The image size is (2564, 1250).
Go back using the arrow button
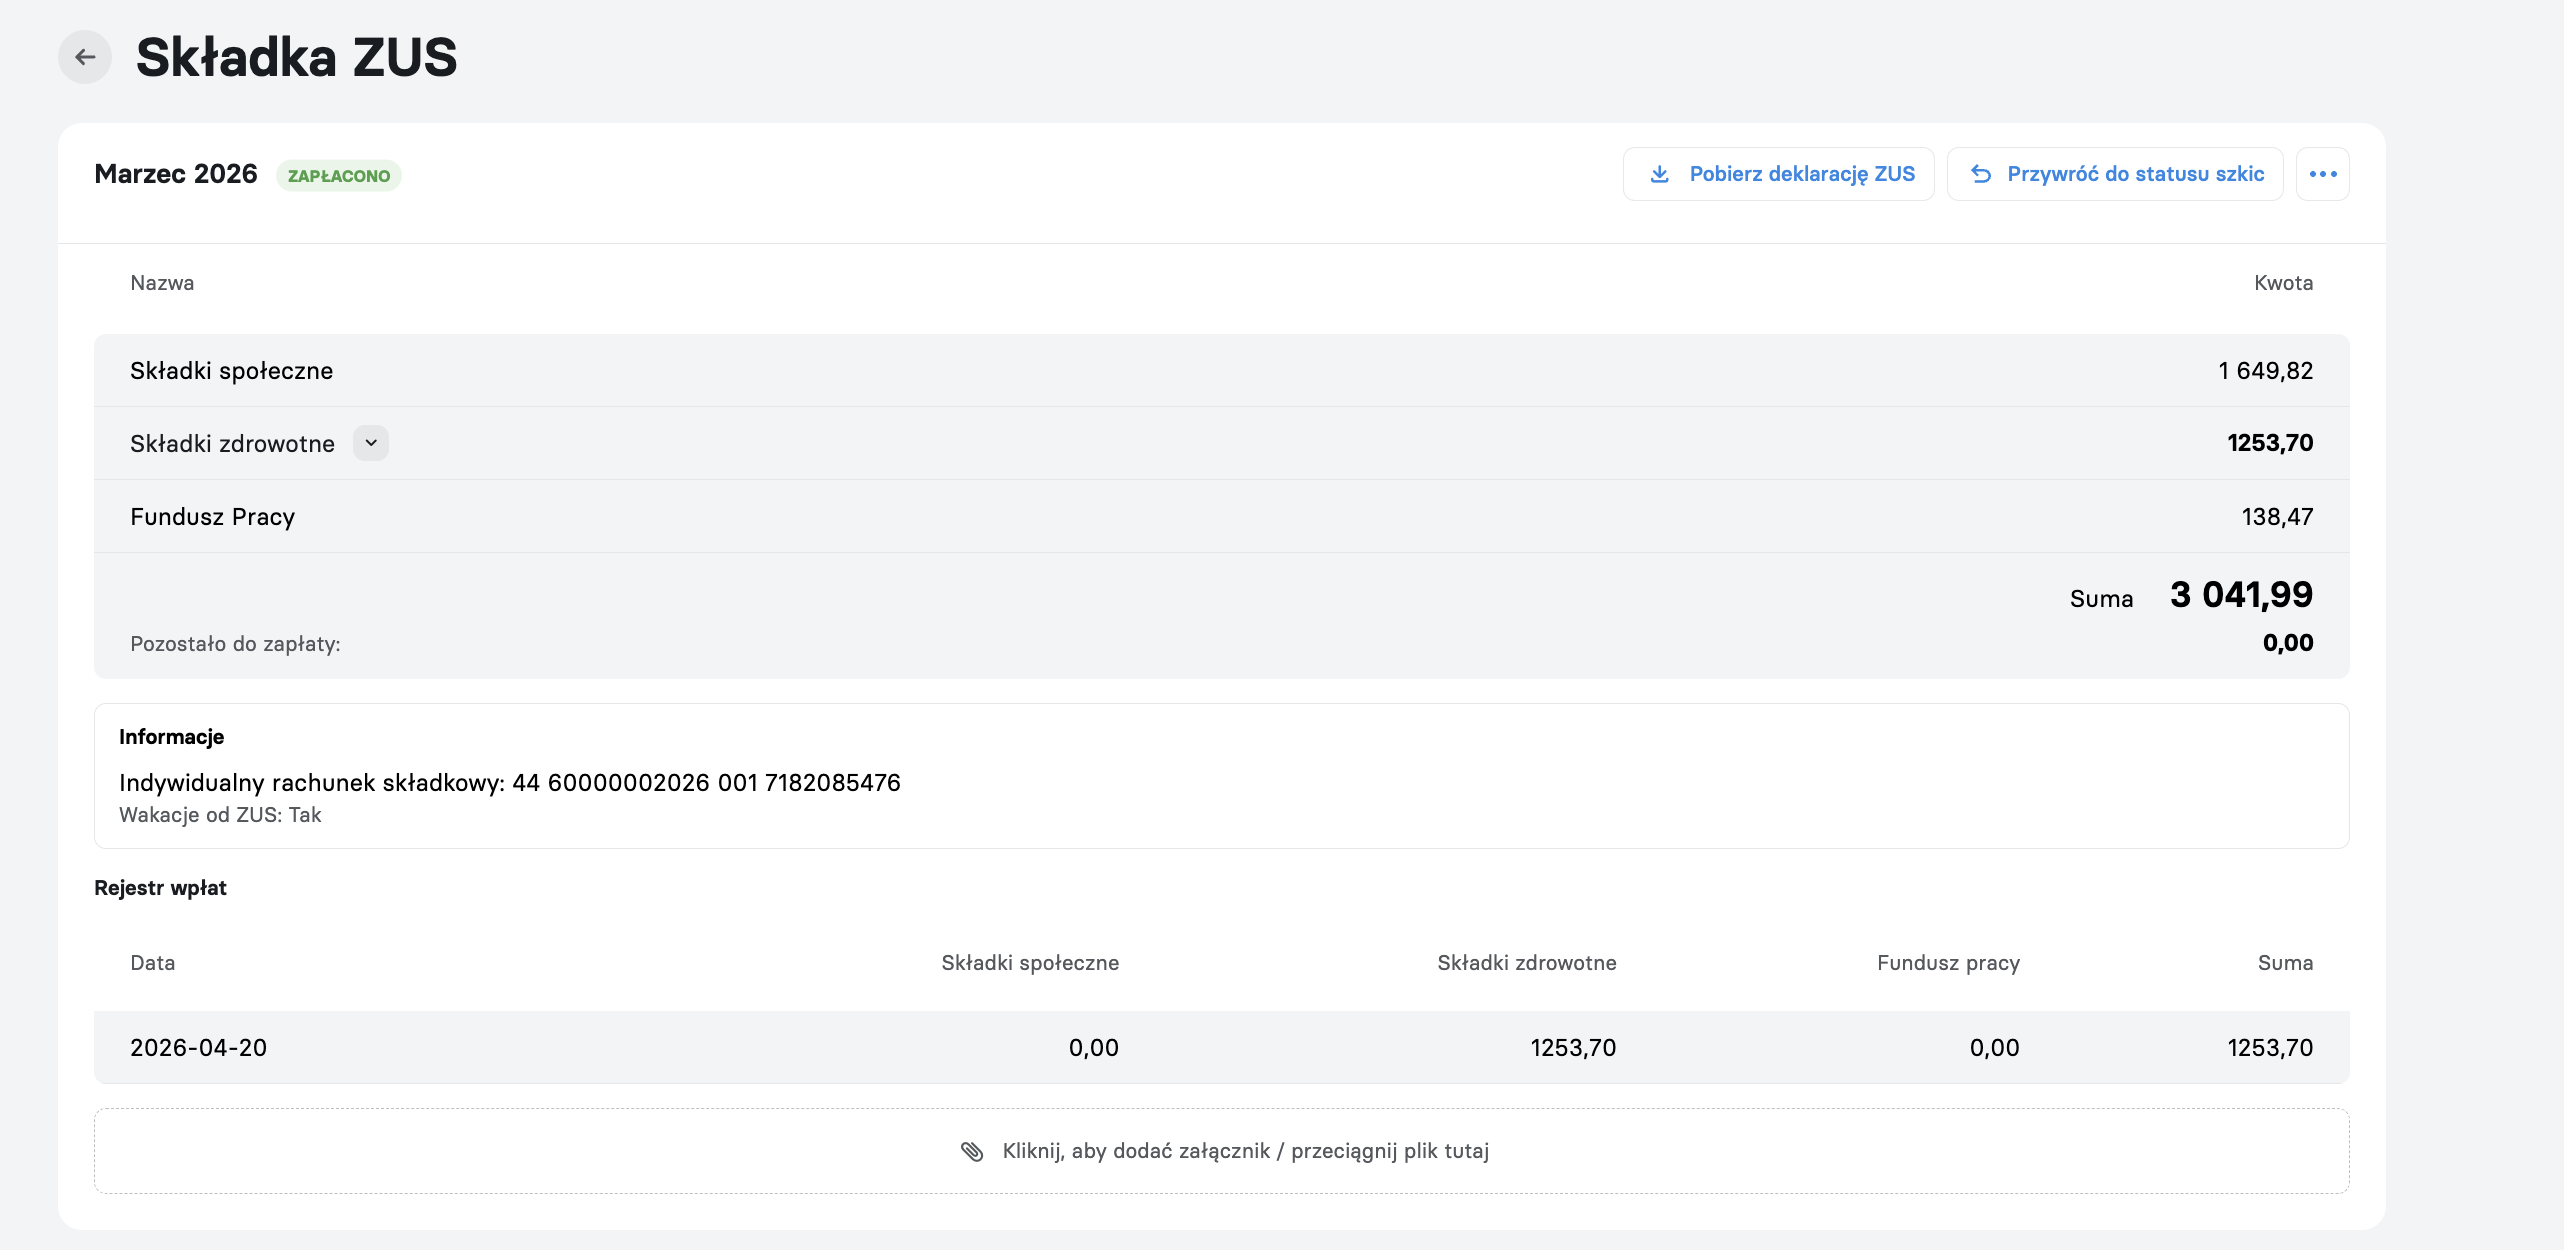coord(85,57)
